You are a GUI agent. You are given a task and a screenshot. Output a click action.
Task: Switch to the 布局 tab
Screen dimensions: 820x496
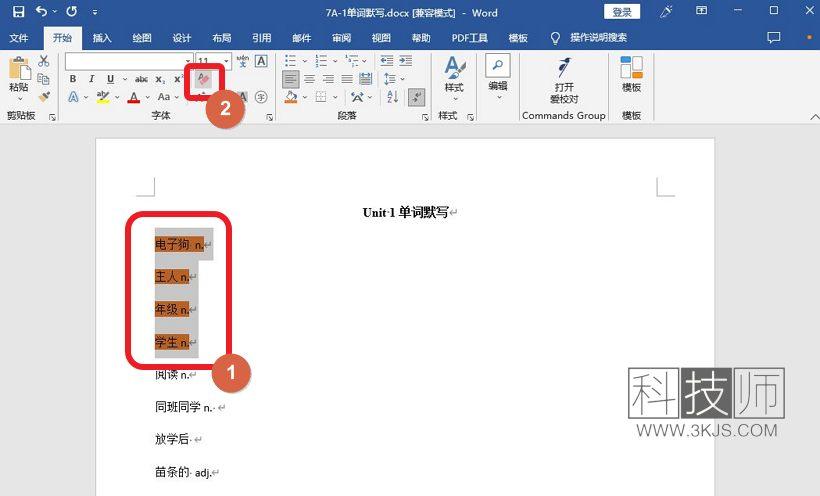click(x=222, y=38)
